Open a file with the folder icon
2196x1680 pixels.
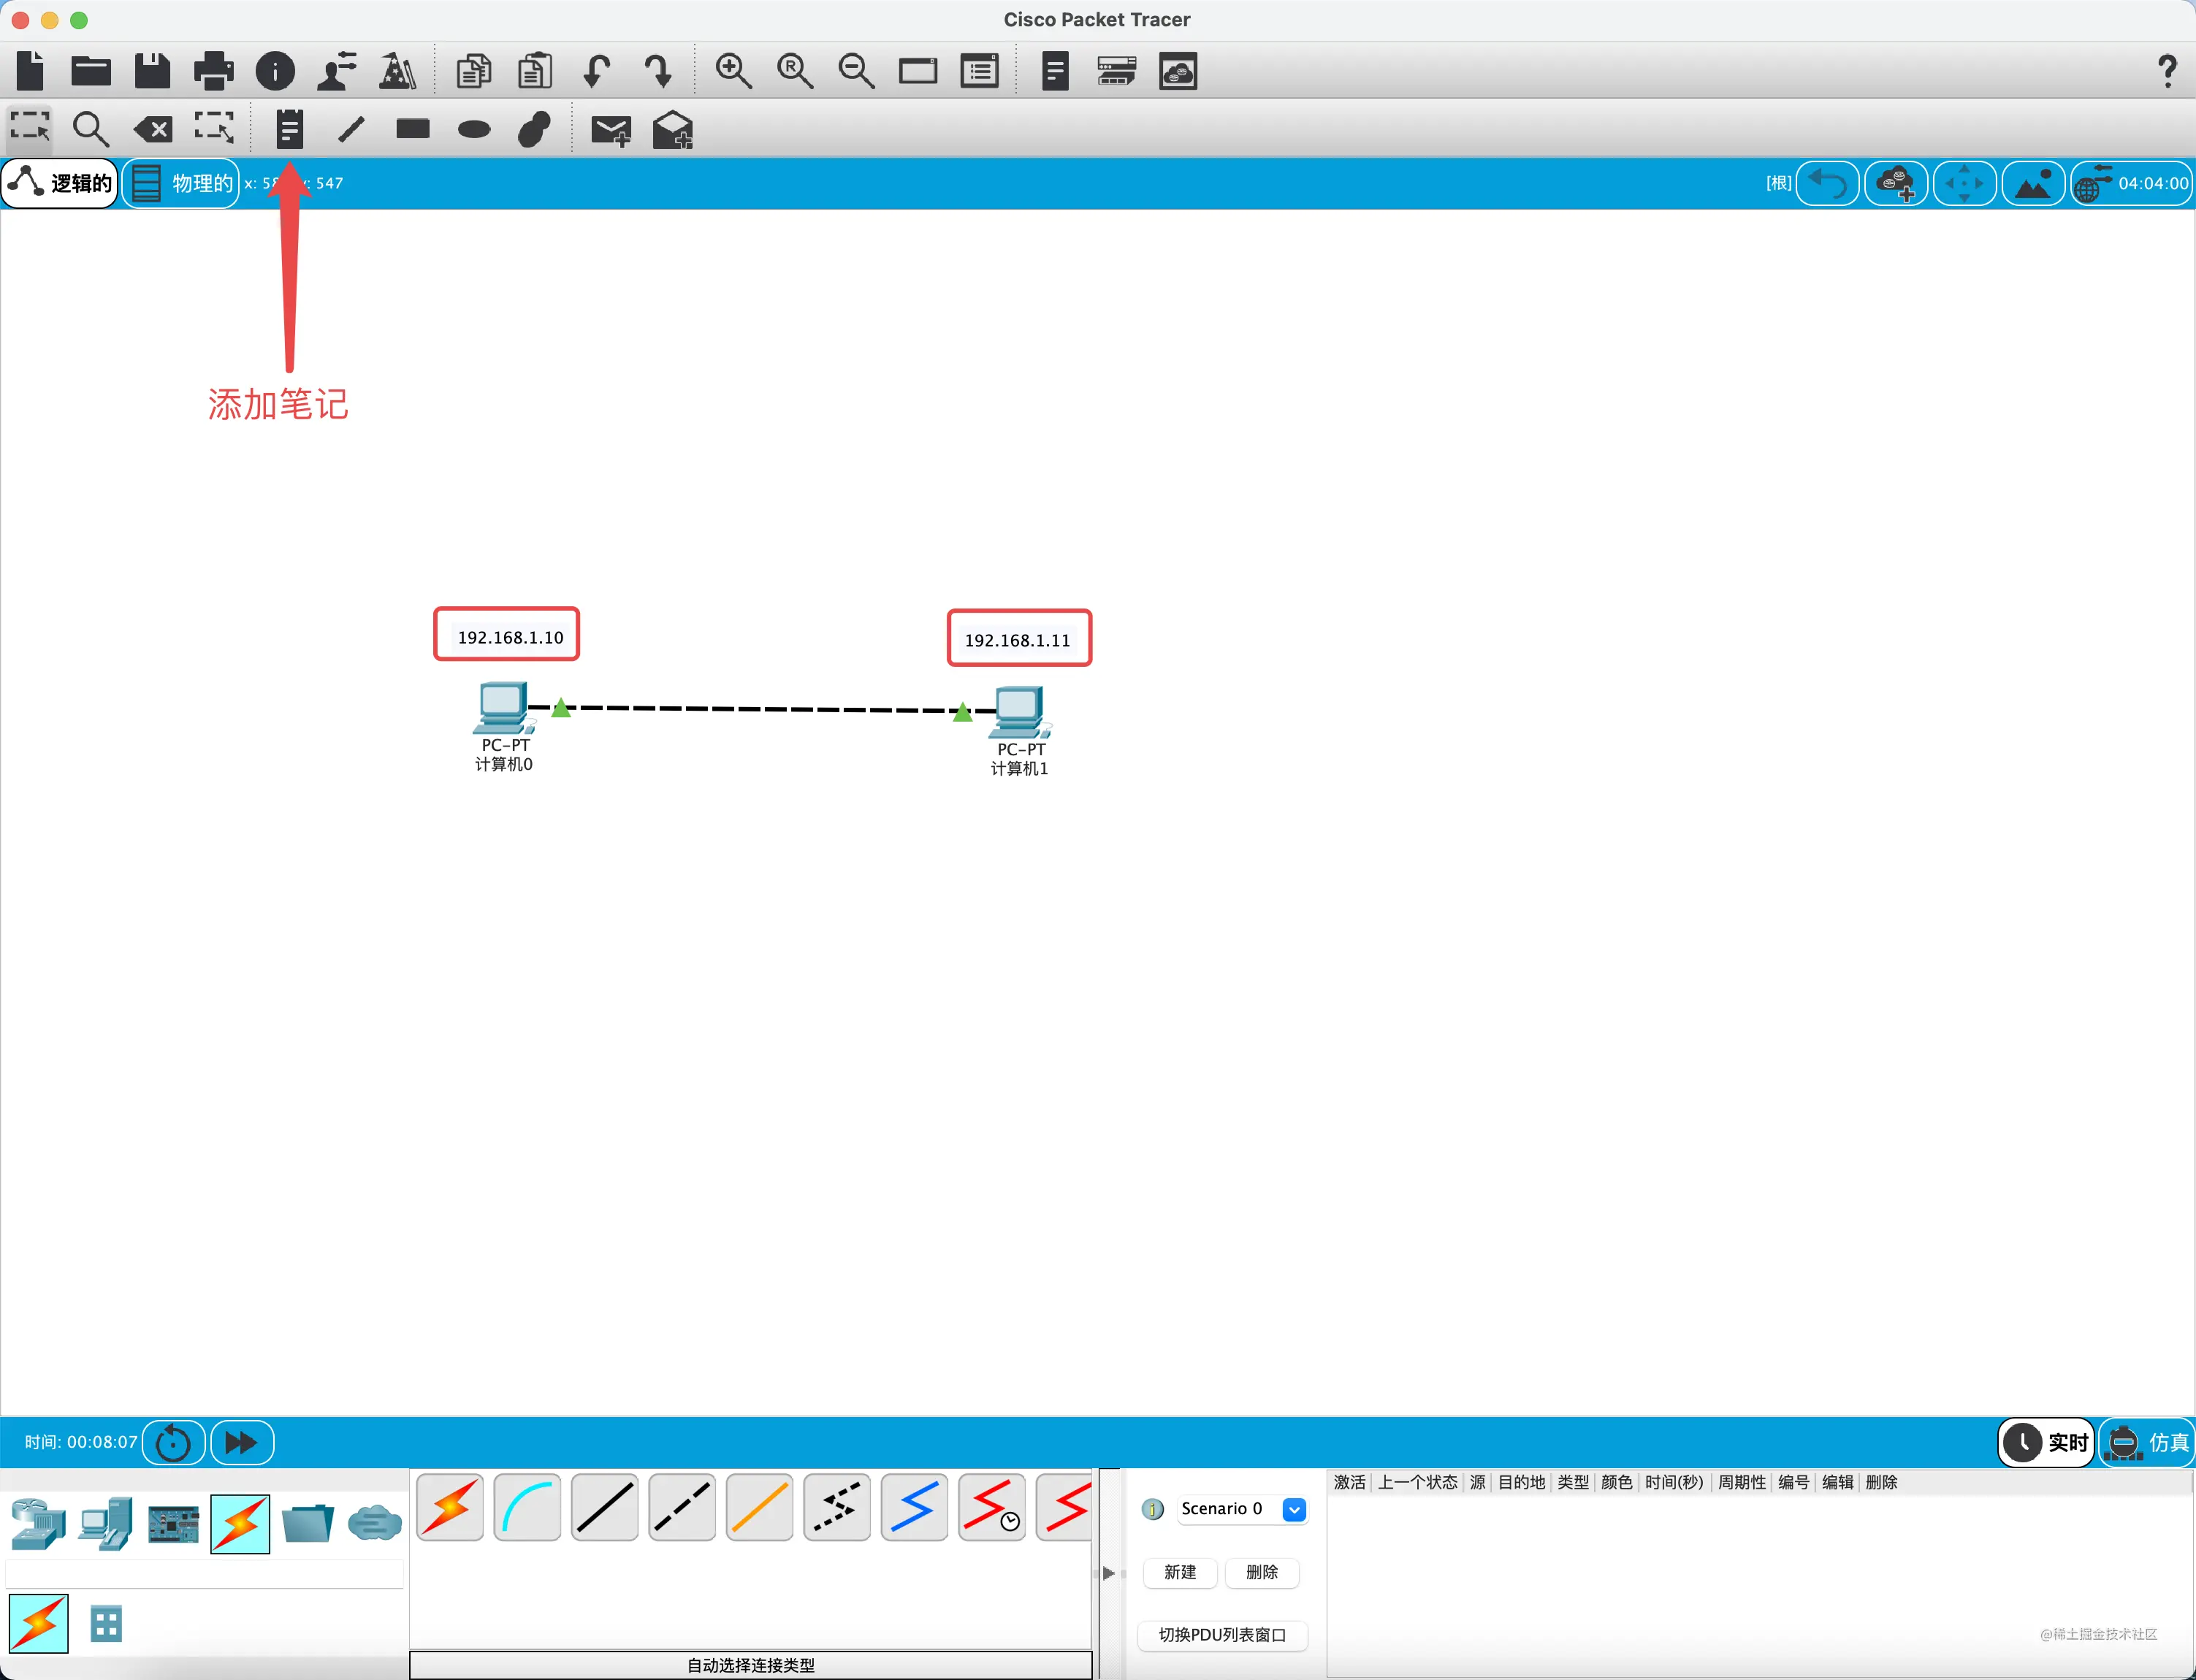pos(91,71)
